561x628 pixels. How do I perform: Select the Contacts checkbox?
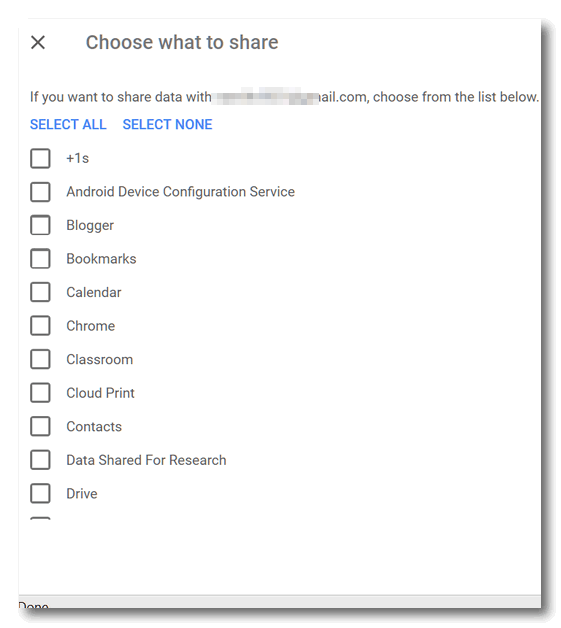(x=40, y=426)
